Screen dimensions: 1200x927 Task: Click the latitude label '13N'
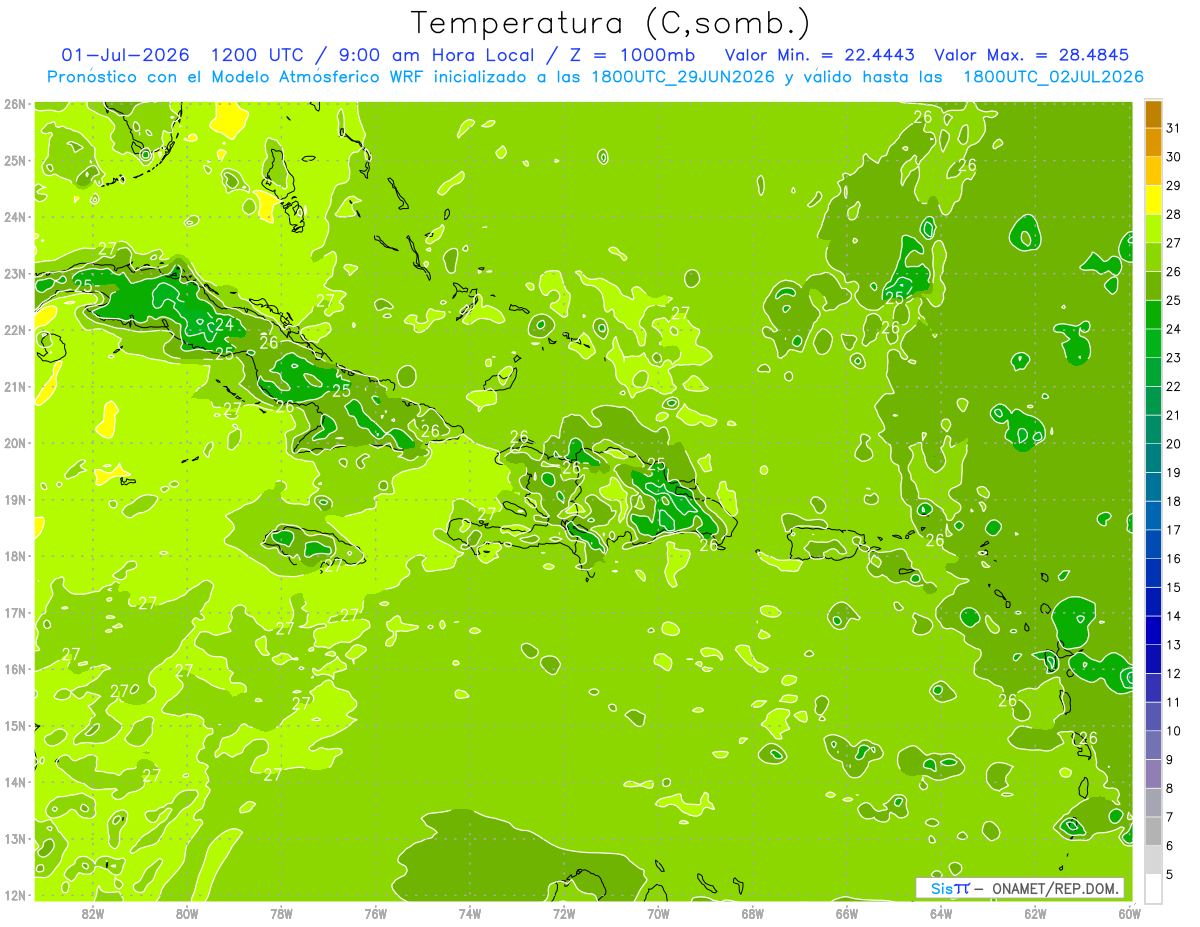(15, 839)
